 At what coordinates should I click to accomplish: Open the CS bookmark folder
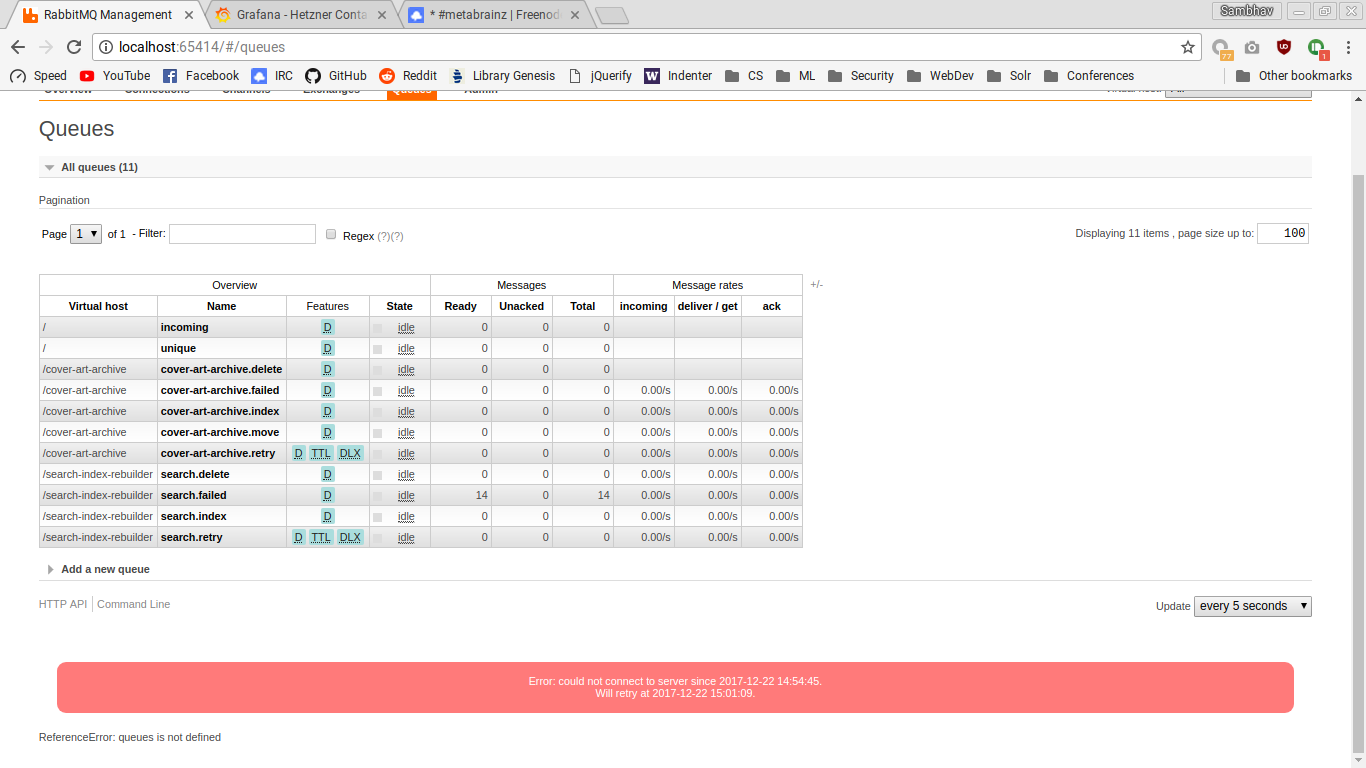(744, 76)
